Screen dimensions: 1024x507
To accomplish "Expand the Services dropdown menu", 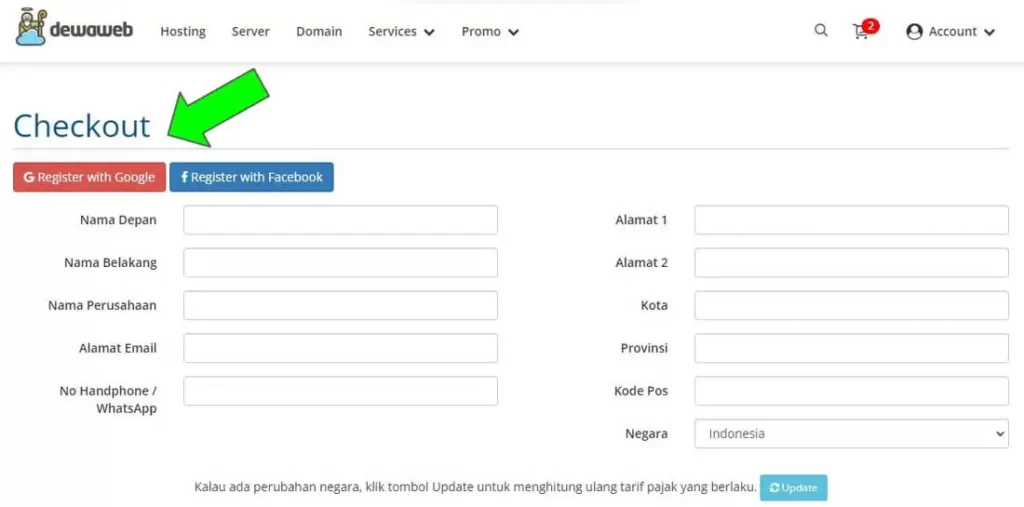I will pos(401,31).
